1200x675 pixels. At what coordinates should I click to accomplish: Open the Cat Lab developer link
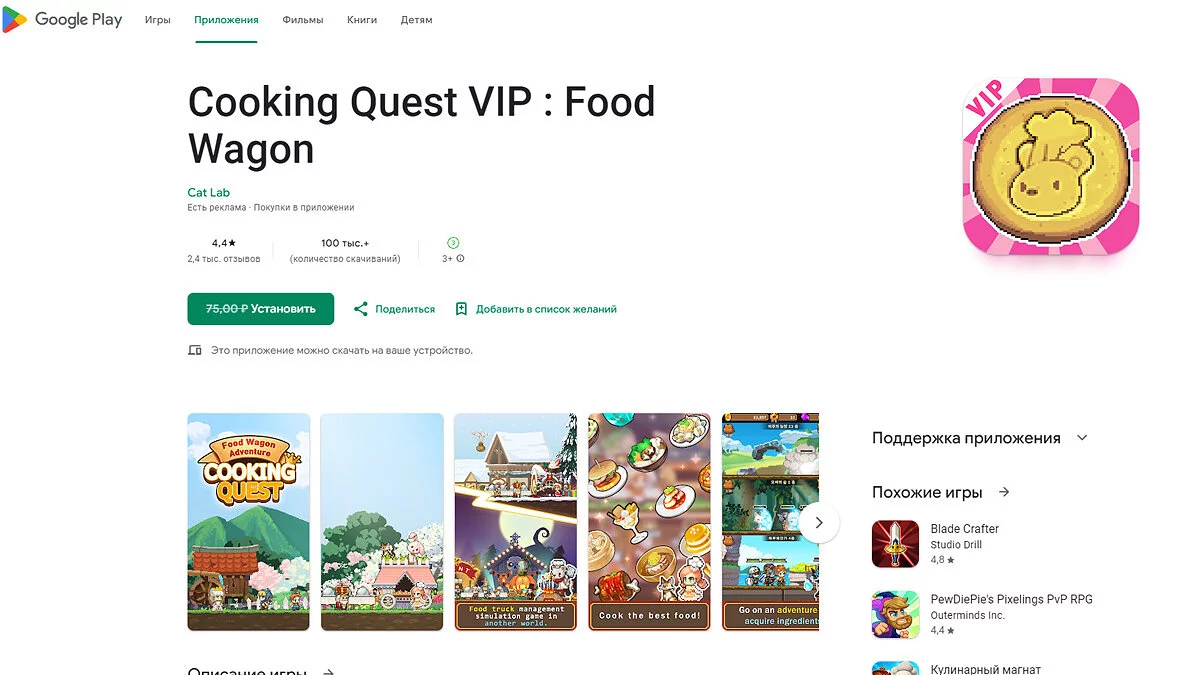pos(208,192)
